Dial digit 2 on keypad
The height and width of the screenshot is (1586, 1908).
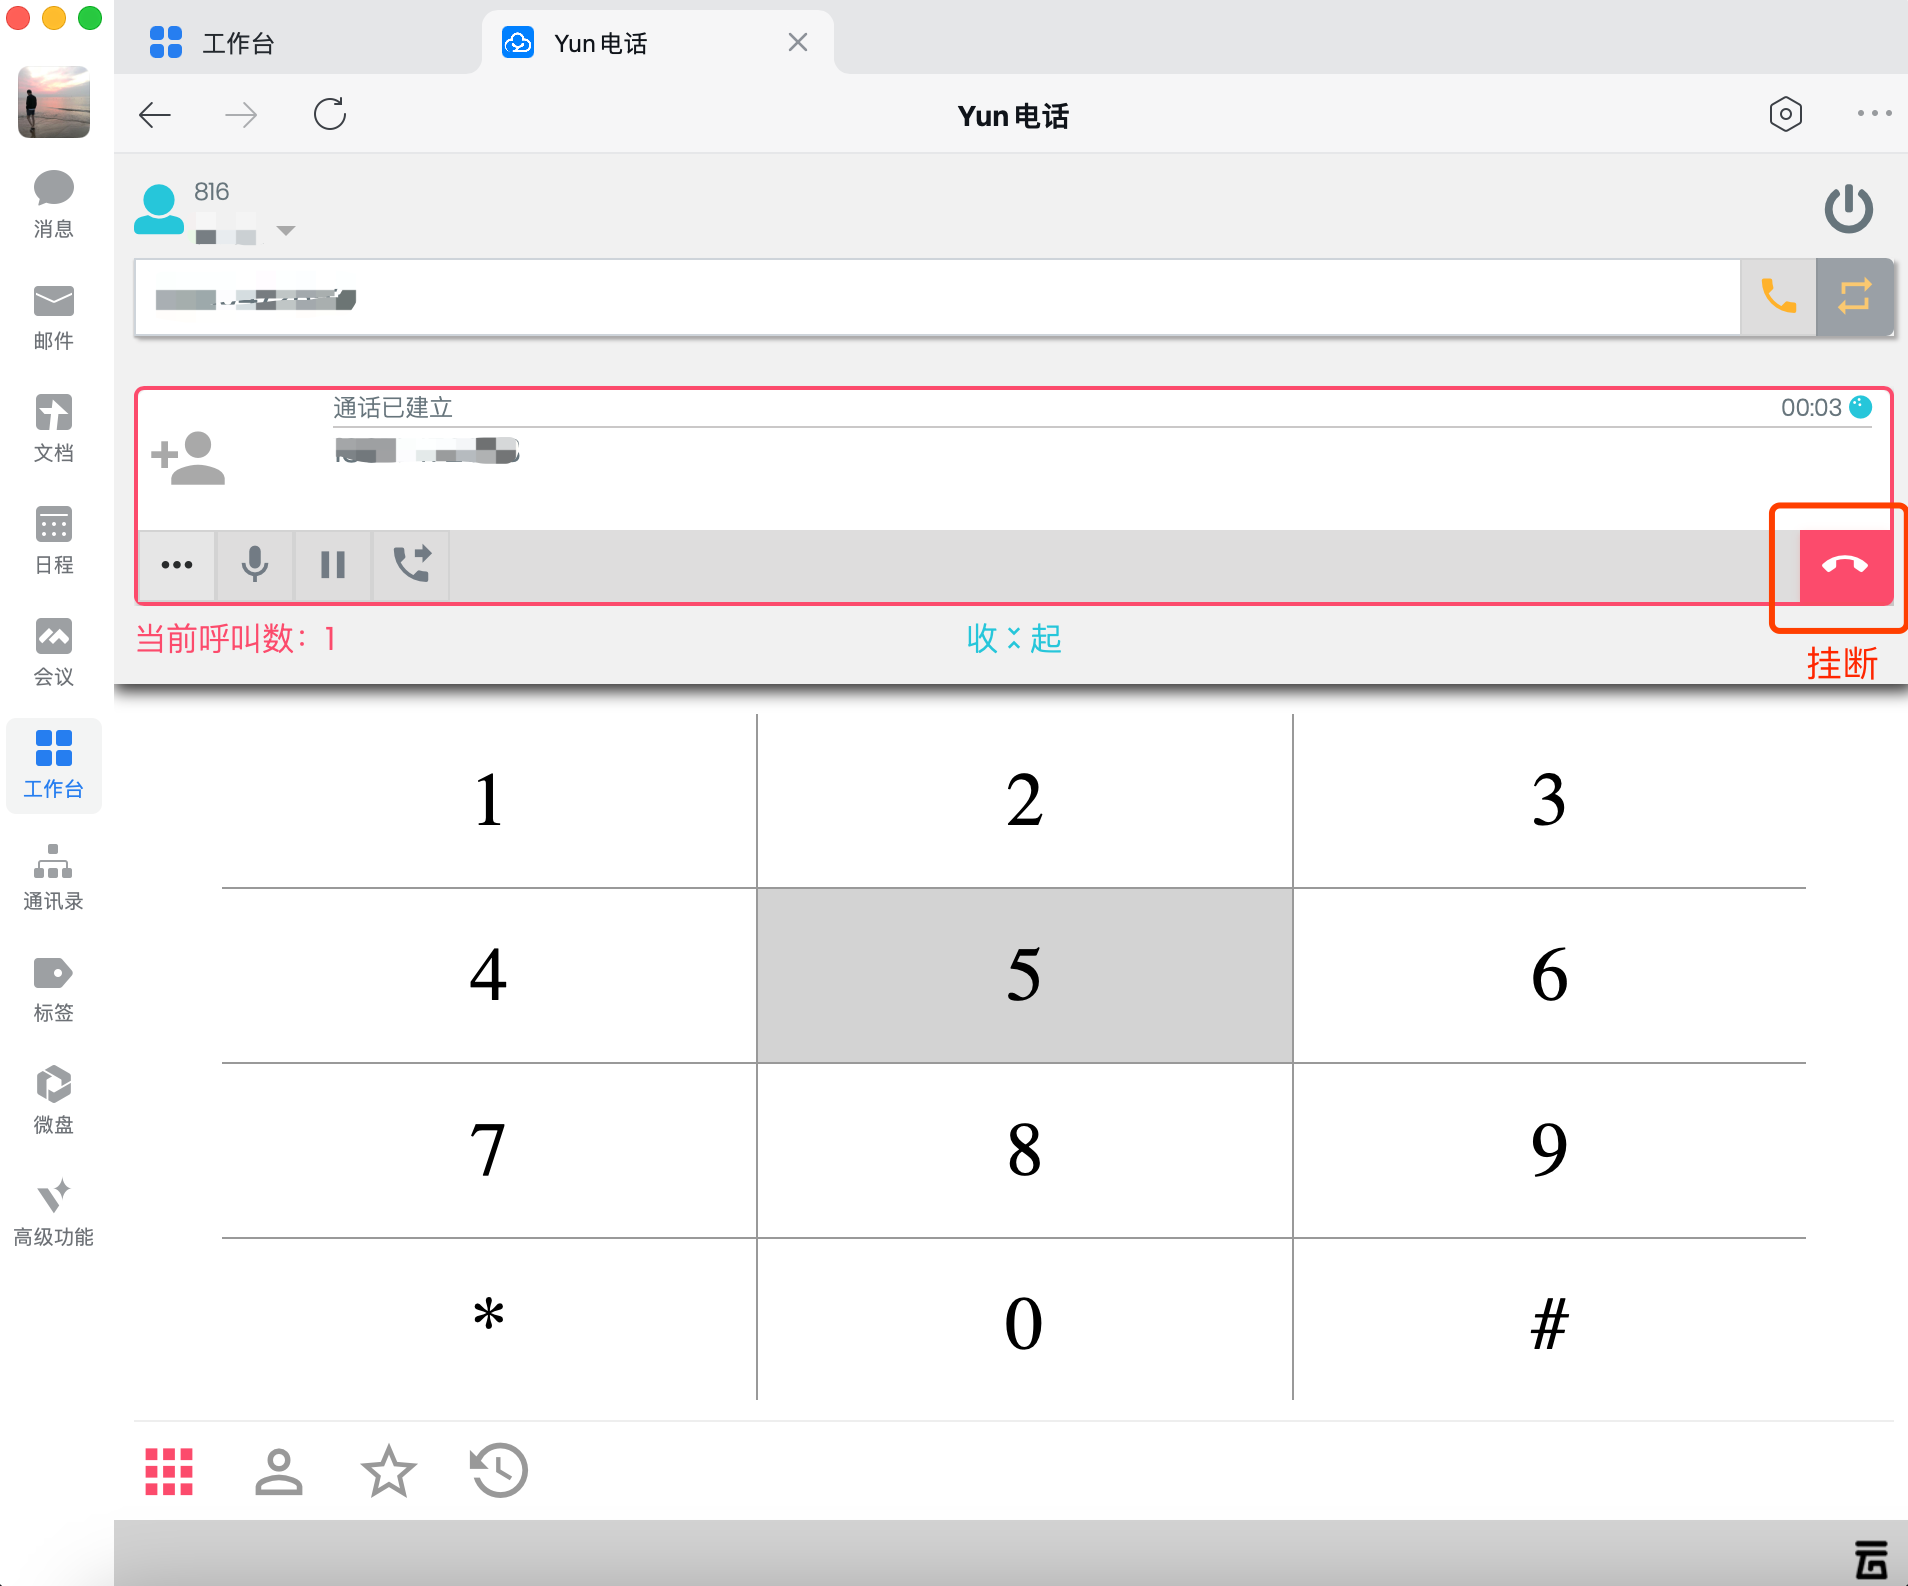tap(1024, 800)
